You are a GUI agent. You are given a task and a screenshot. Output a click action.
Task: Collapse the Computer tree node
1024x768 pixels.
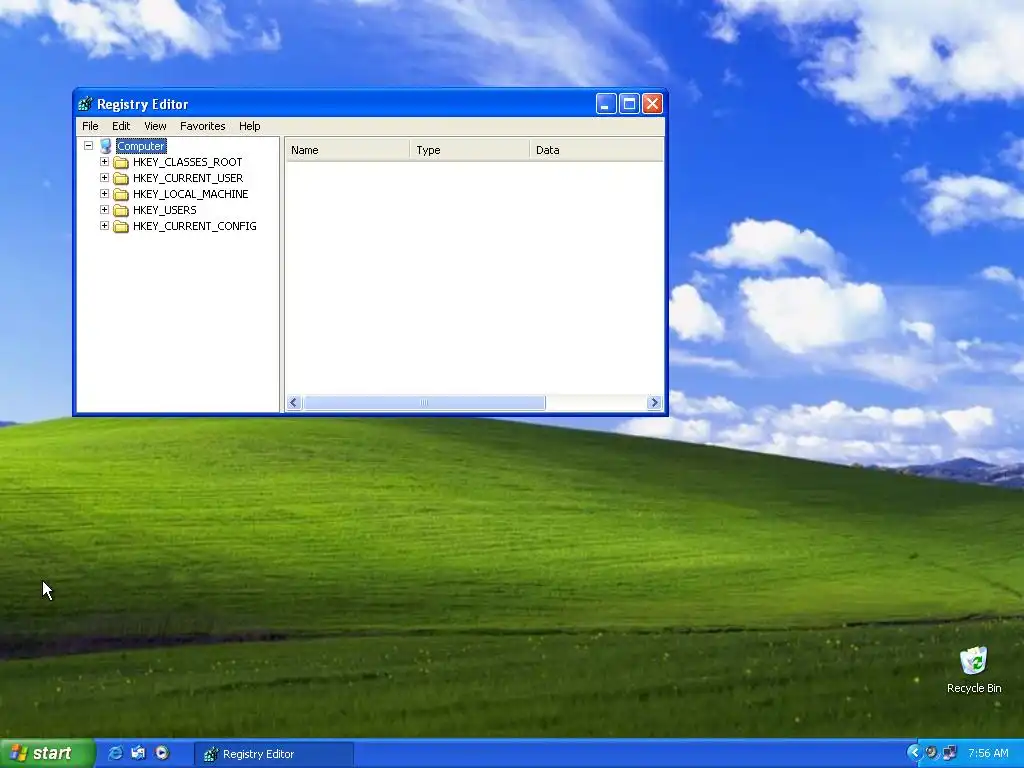pyautogui.click(x=89, y=146)
